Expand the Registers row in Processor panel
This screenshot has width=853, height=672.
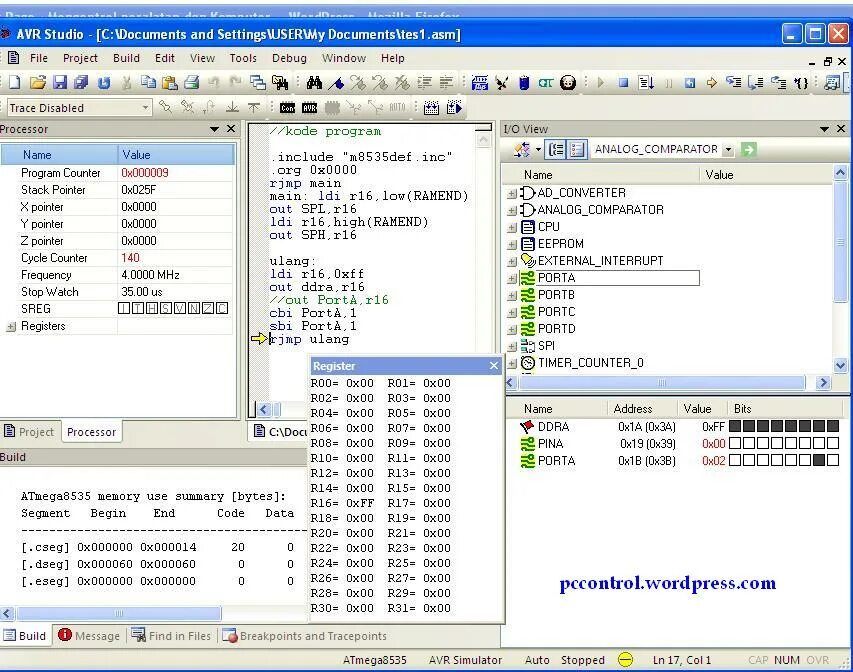pos(11,326)
